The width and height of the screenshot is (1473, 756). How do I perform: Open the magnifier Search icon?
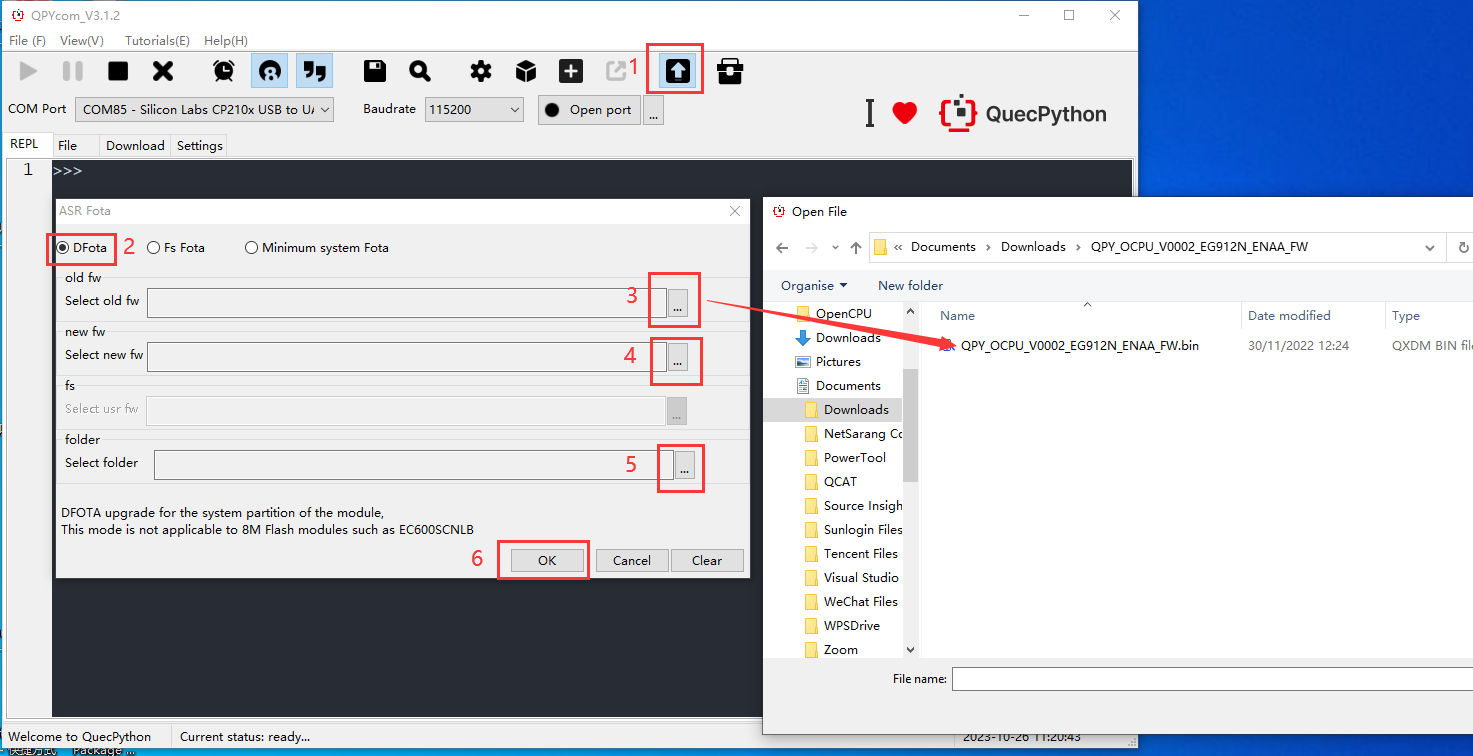click(420, 71)
